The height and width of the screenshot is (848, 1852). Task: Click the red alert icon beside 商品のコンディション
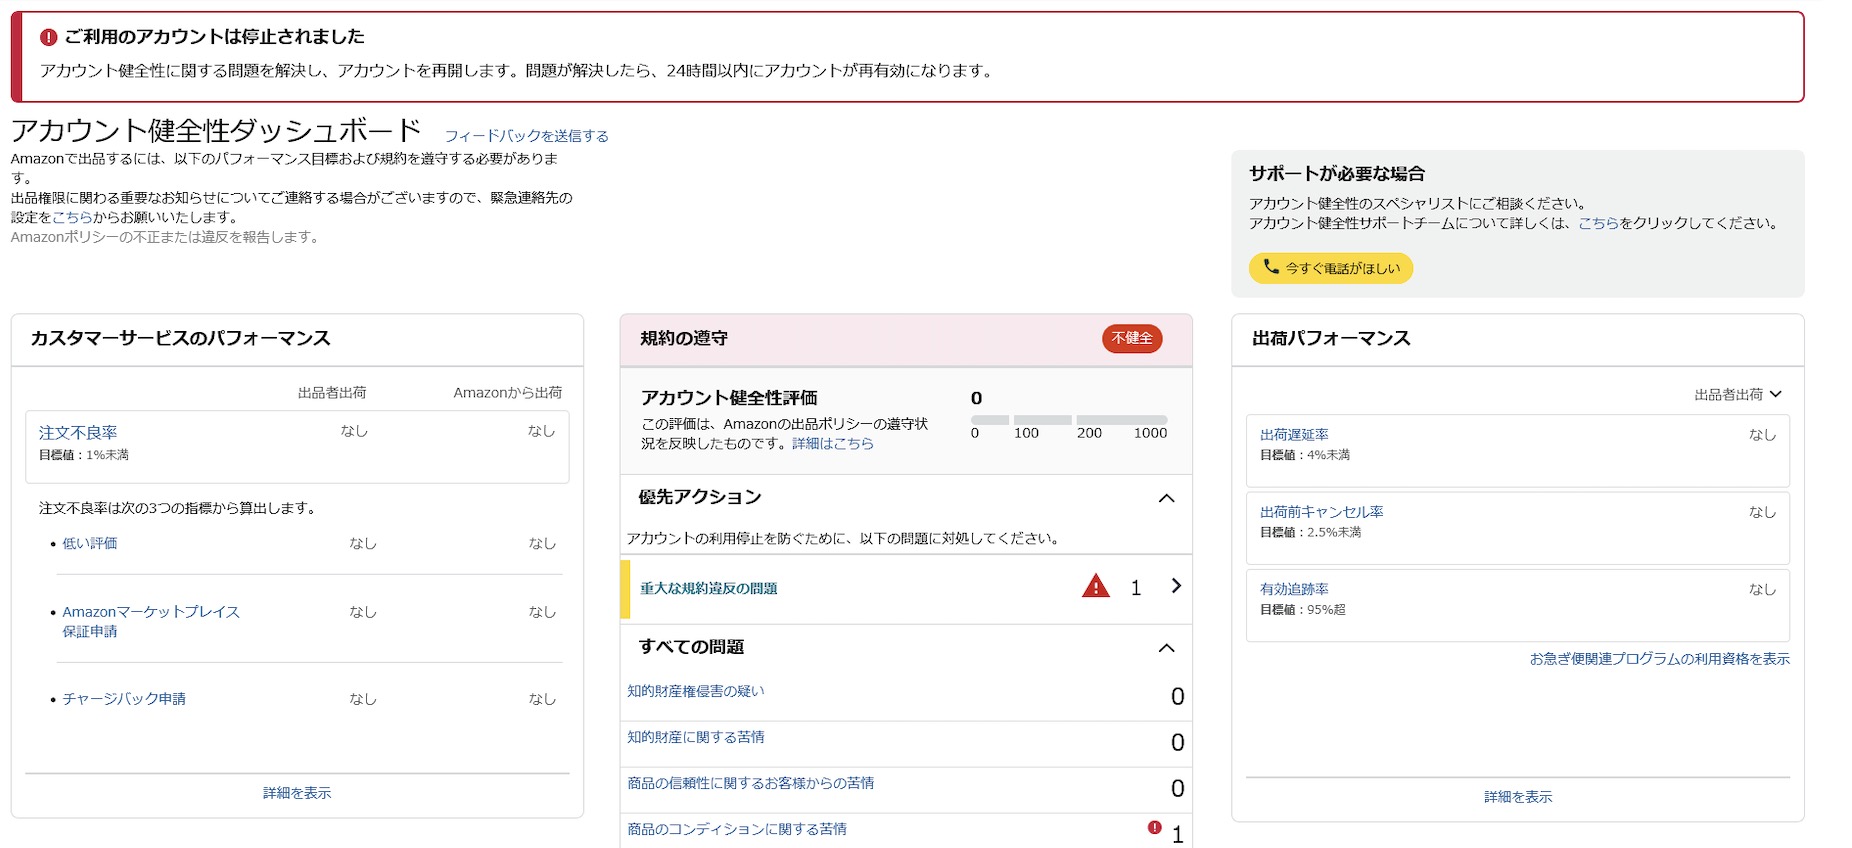click(x=1155, y=828)
